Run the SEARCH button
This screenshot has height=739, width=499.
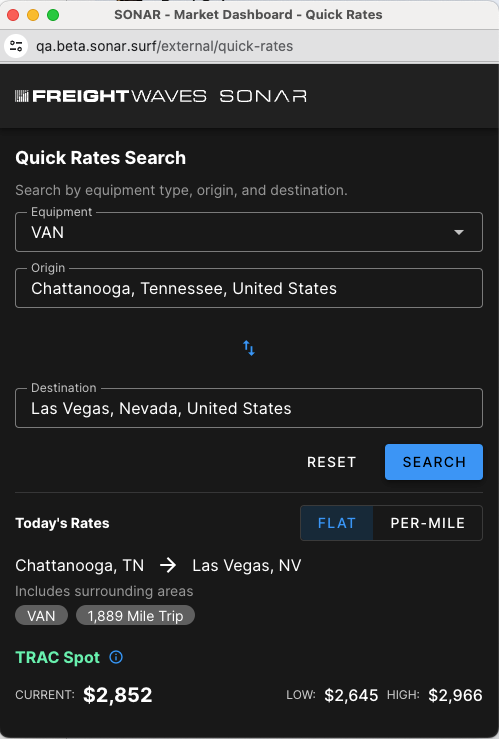(434, 462)
